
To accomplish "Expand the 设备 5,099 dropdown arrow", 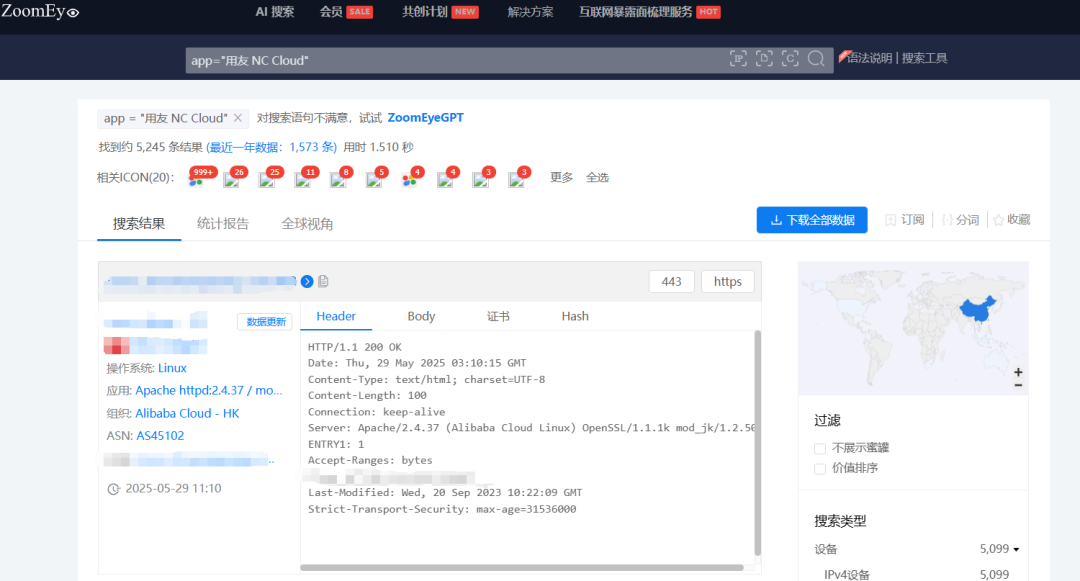I will tap(1016, 549).
